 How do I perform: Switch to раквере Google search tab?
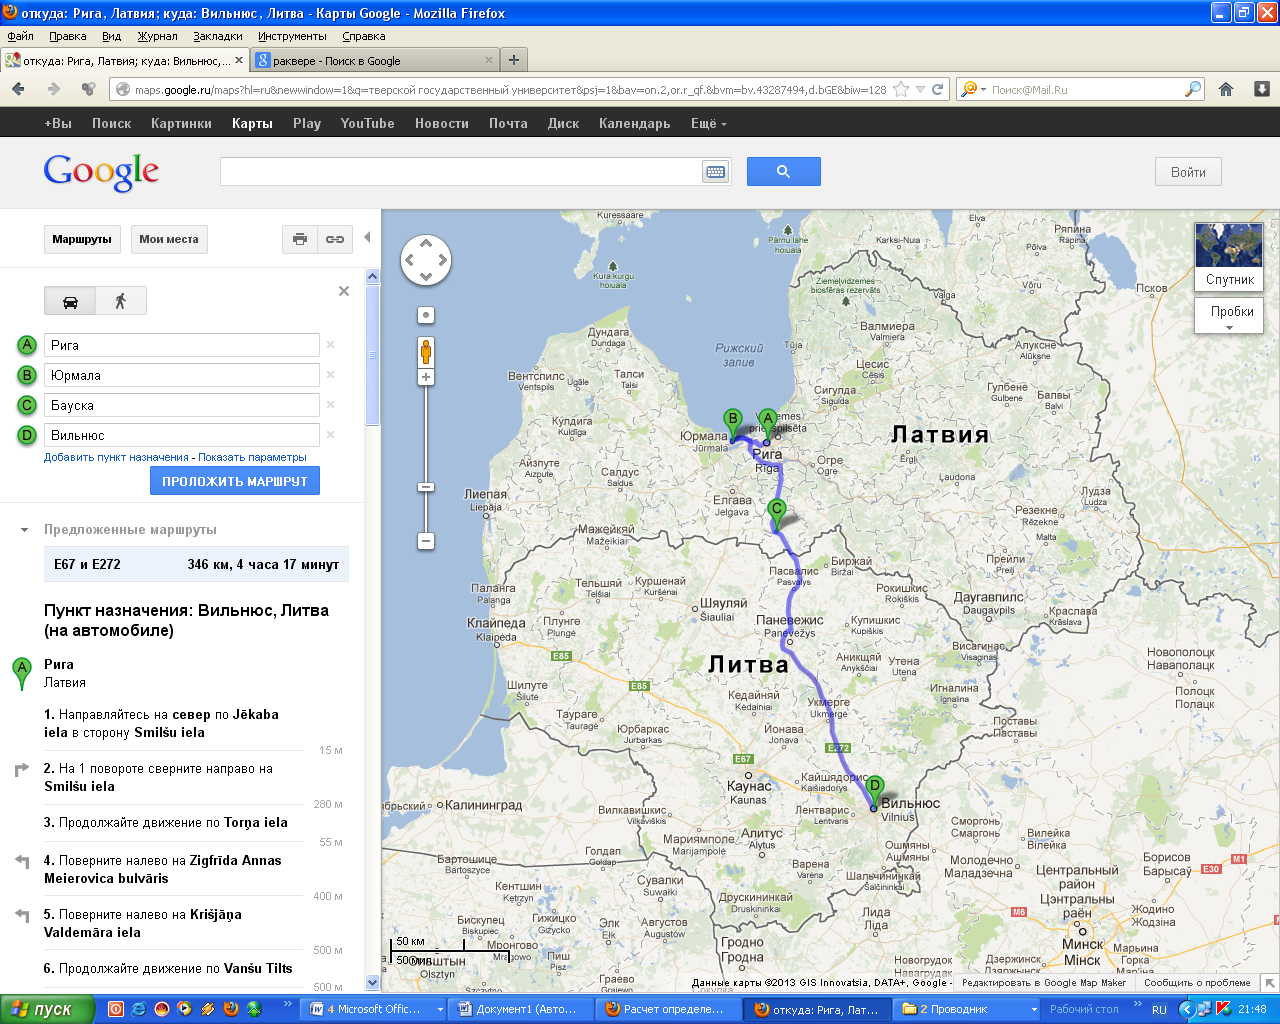click(x=374, y=60)
